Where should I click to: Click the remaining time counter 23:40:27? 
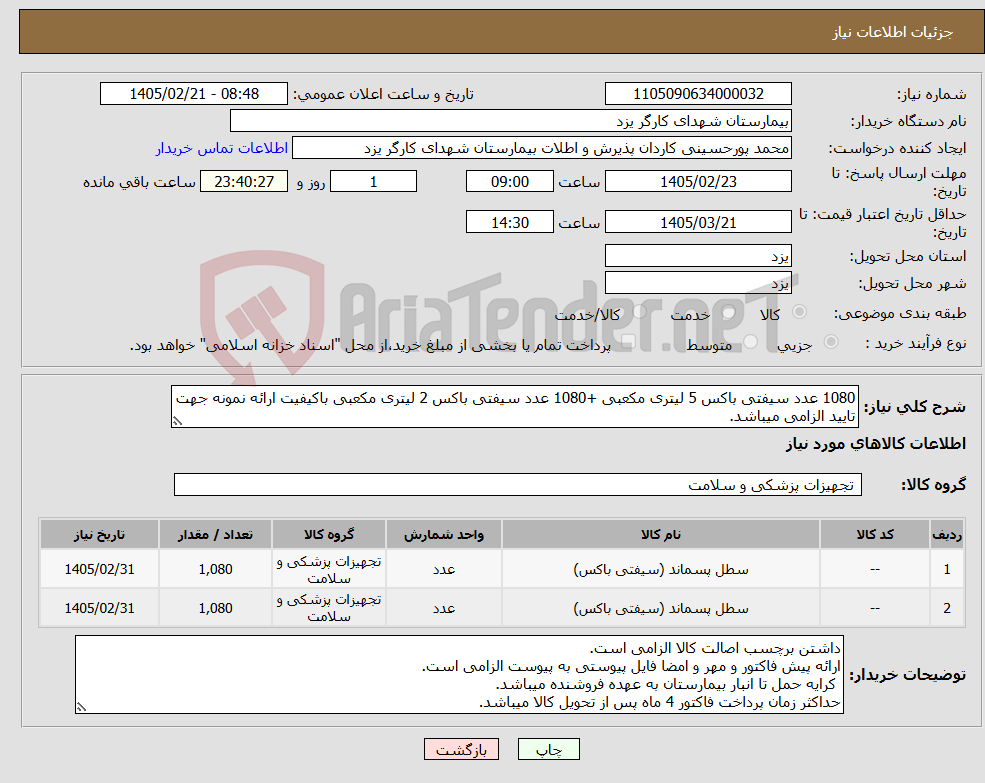coord(244,182)
